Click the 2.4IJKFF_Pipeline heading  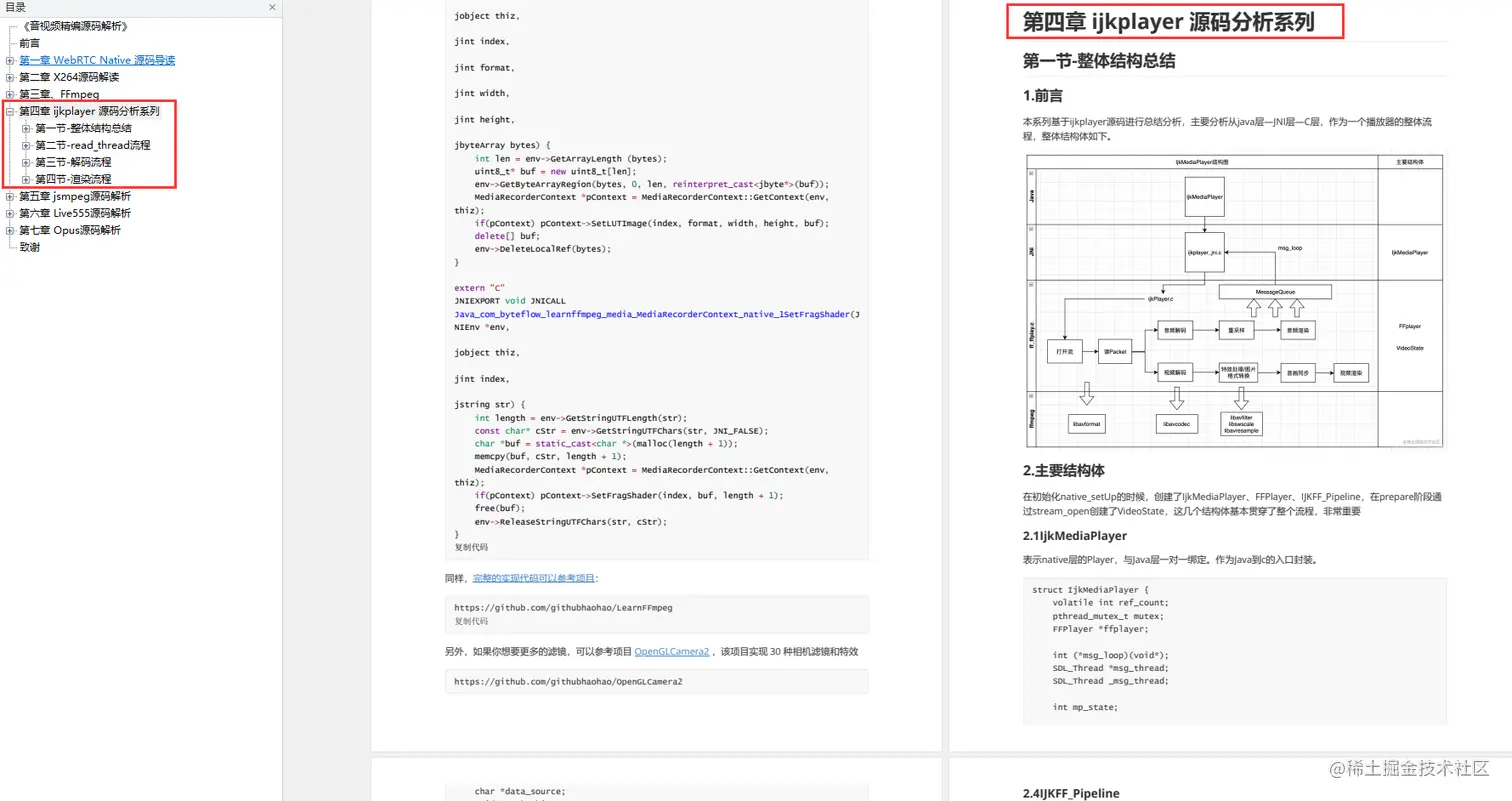[x=1071, y=793]
